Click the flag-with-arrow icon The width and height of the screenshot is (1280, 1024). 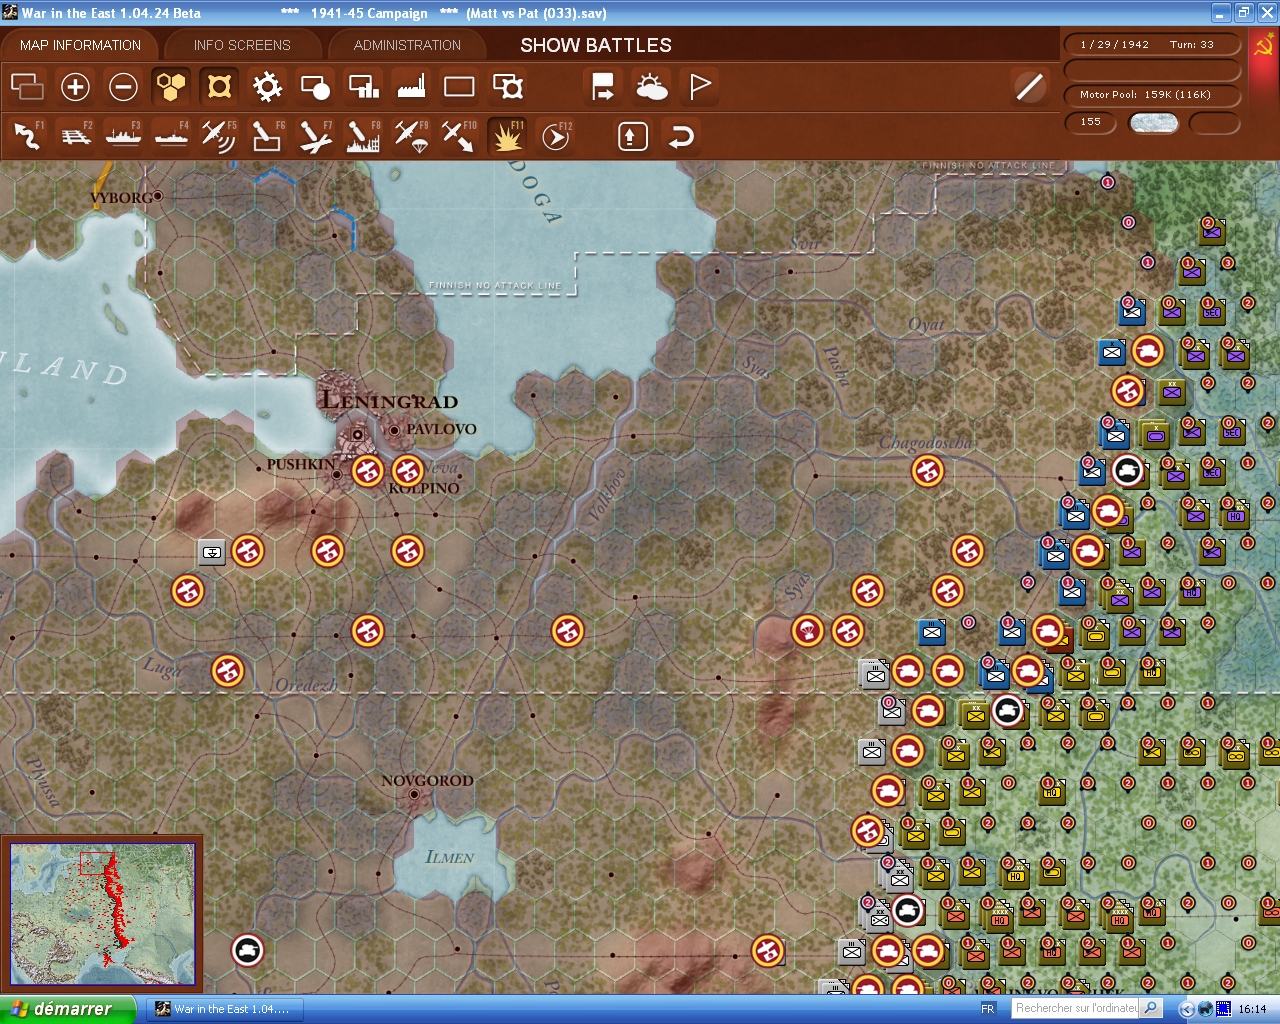[603, 87]
